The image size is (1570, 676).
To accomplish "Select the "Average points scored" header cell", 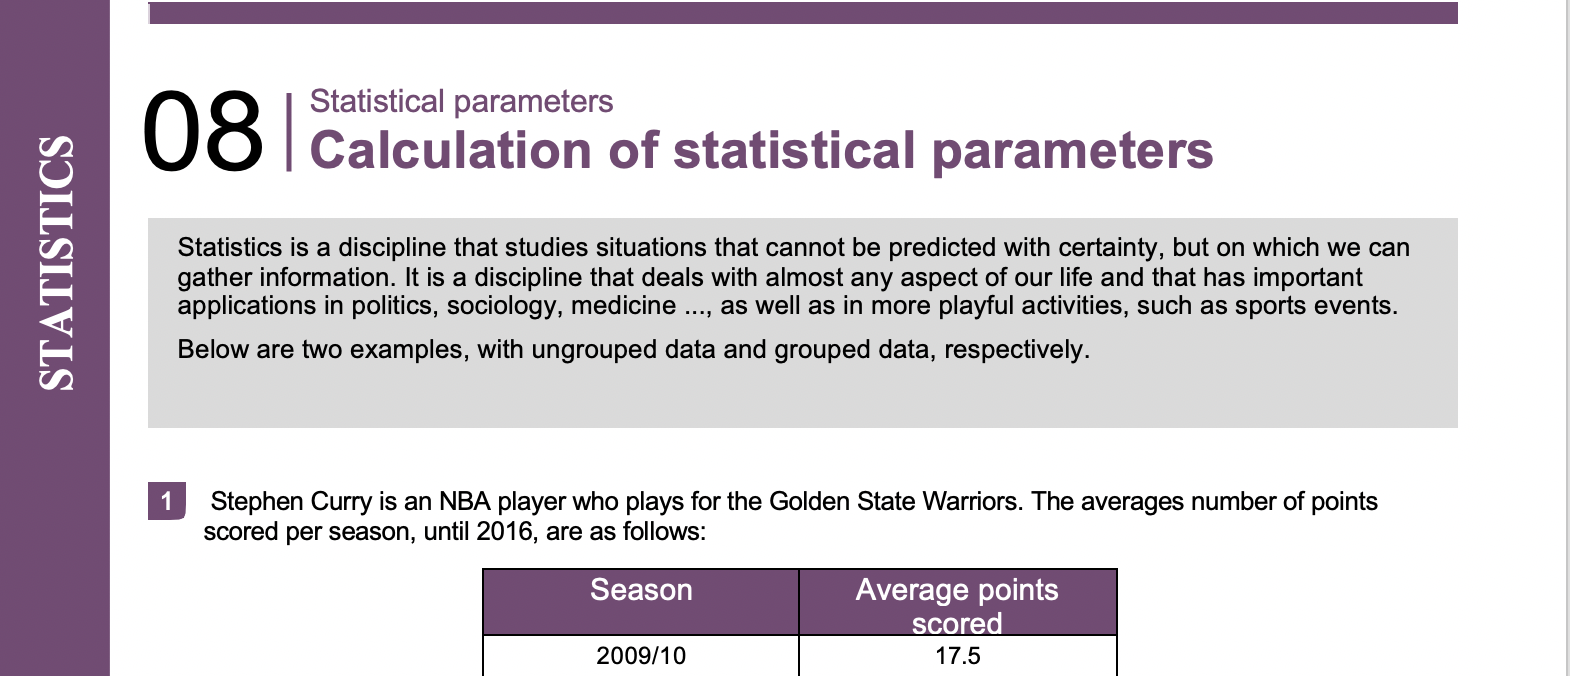I will click(957, 604).
